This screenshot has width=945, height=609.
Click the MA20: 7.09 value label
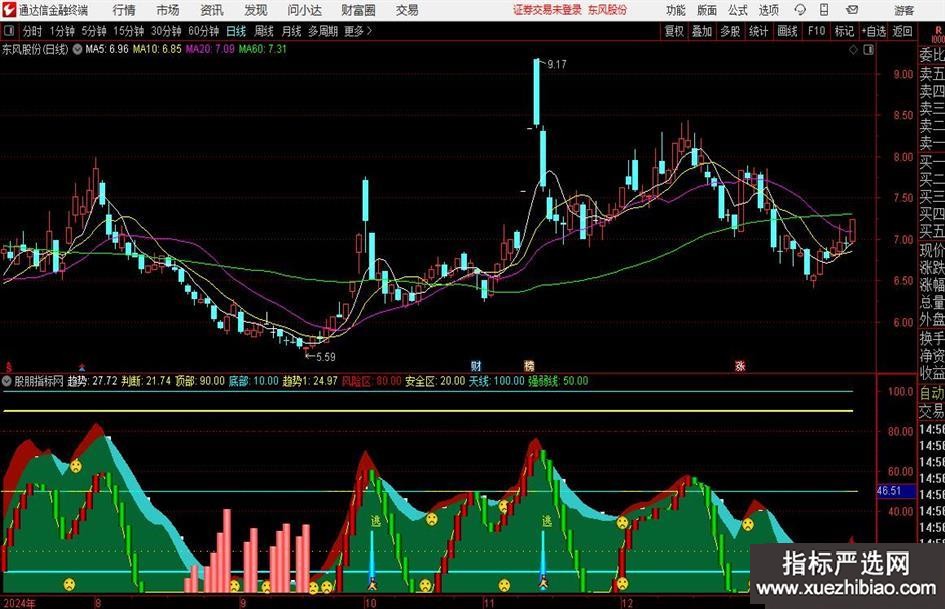pyautogui.click(x=210, y=49)
